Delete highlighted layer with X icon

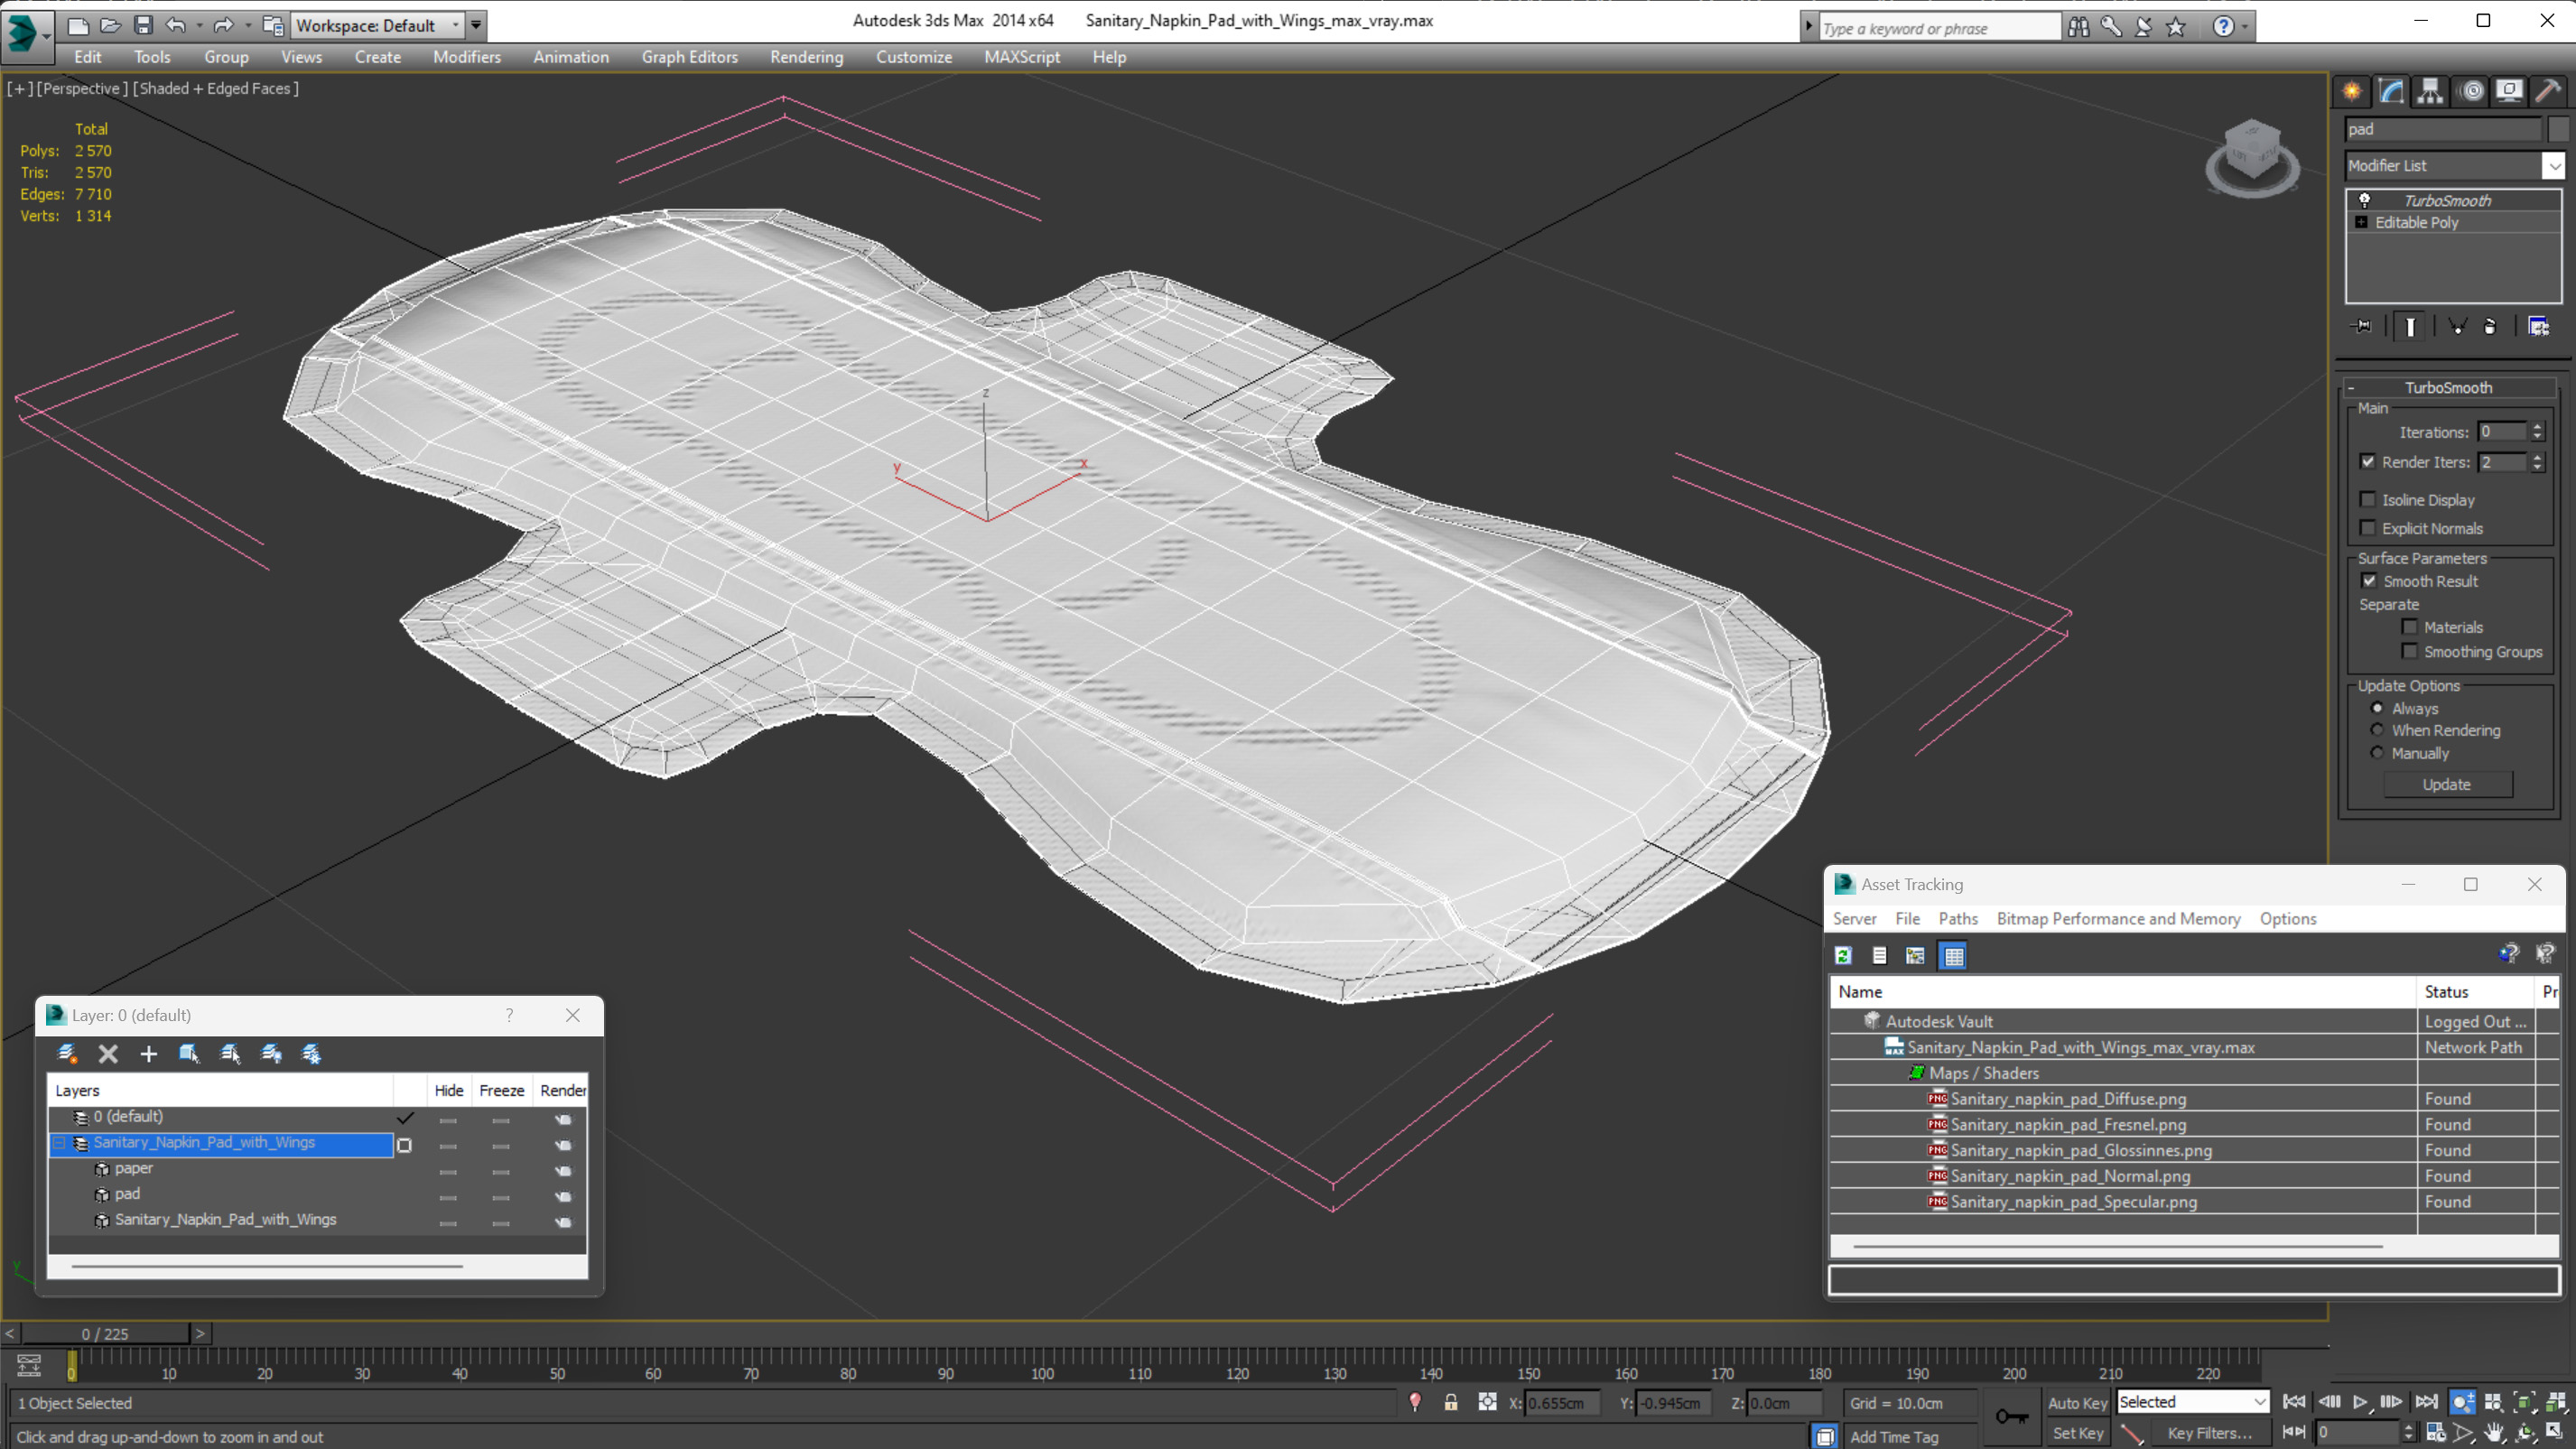(x=108, y=1053)
